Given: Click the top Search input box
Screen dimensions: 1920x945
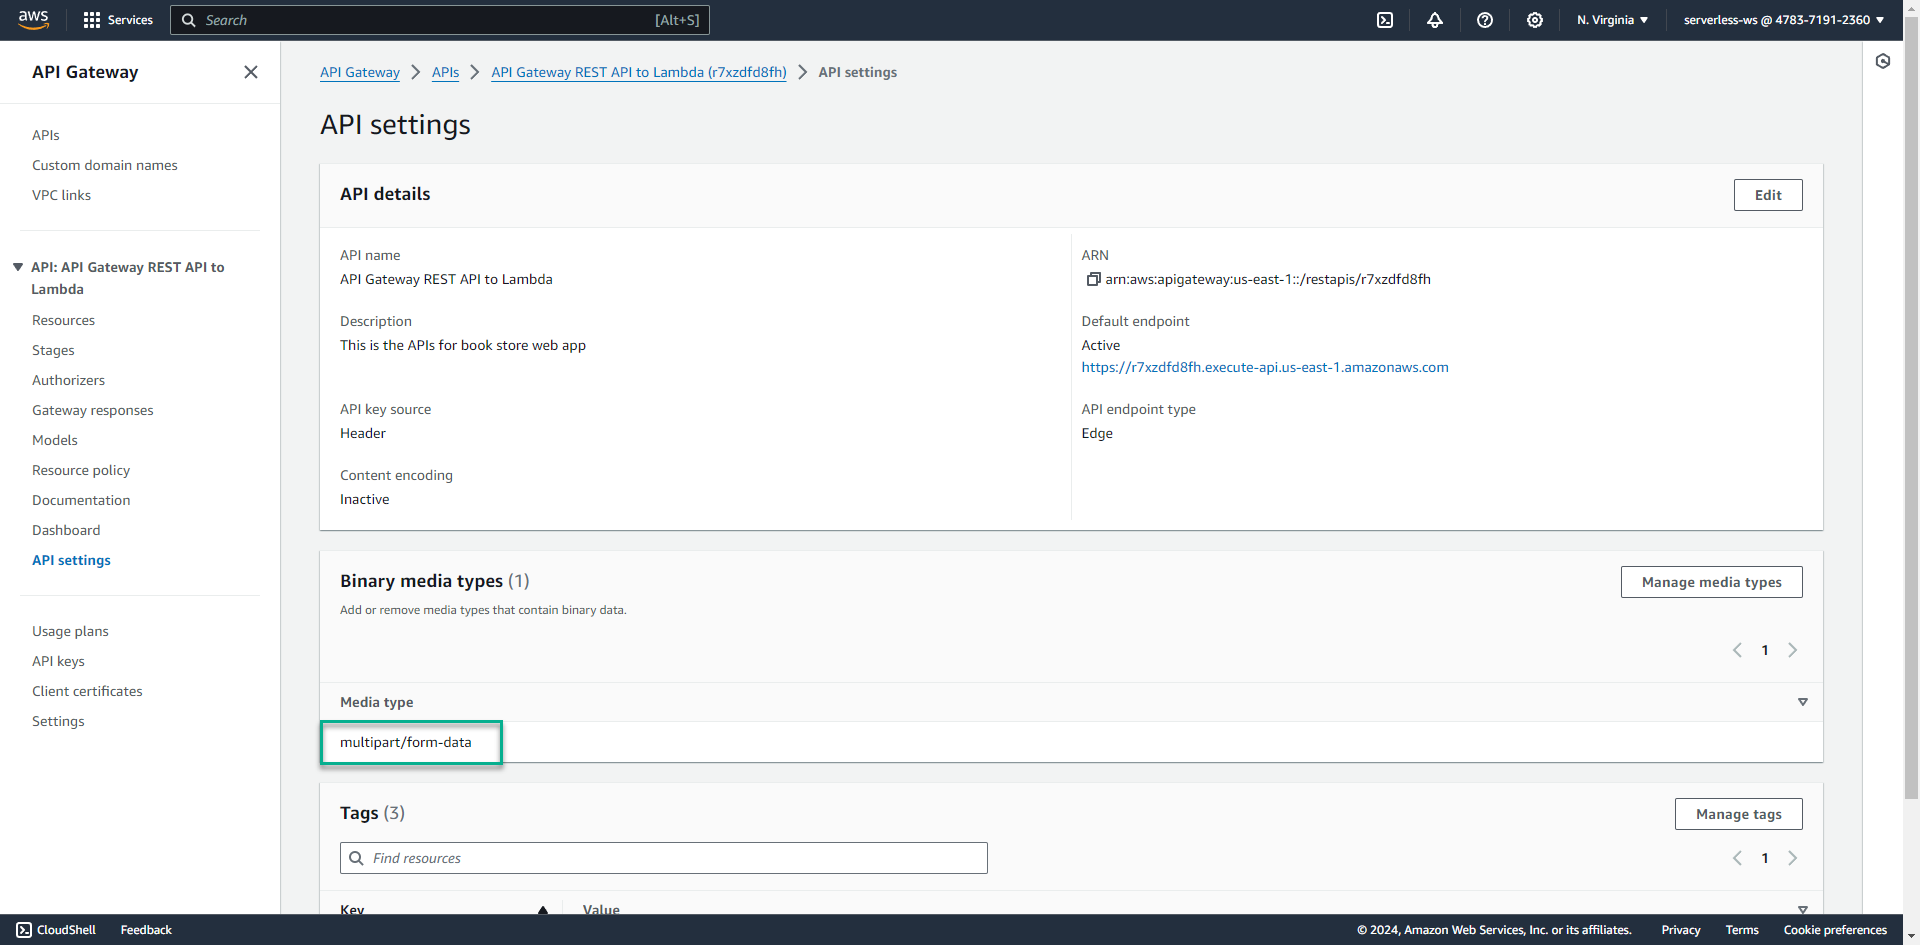Looking at the screenshot, I should click(x=440, y=20).
